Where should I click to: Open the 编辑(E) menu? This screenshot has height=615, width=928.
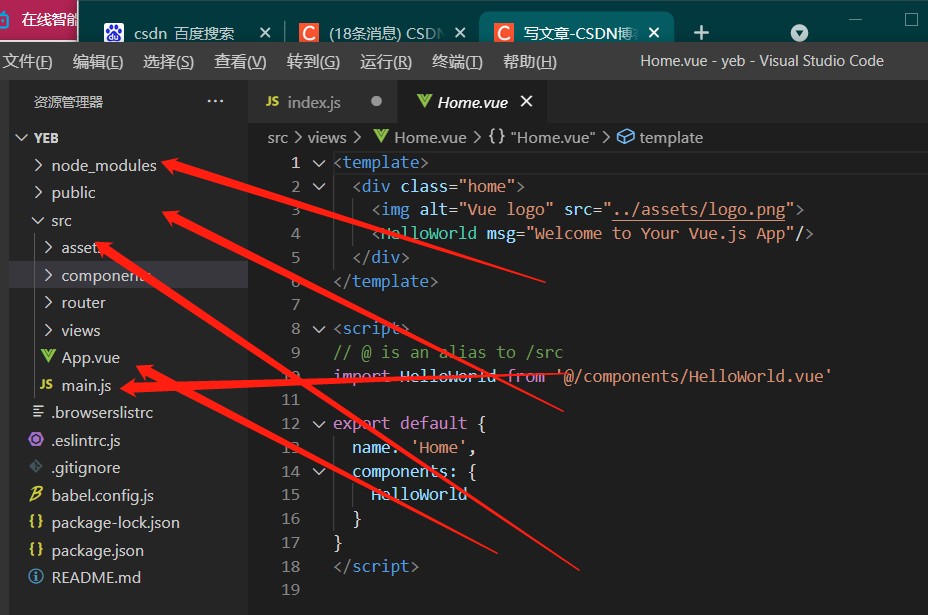(x=98, y=62)
